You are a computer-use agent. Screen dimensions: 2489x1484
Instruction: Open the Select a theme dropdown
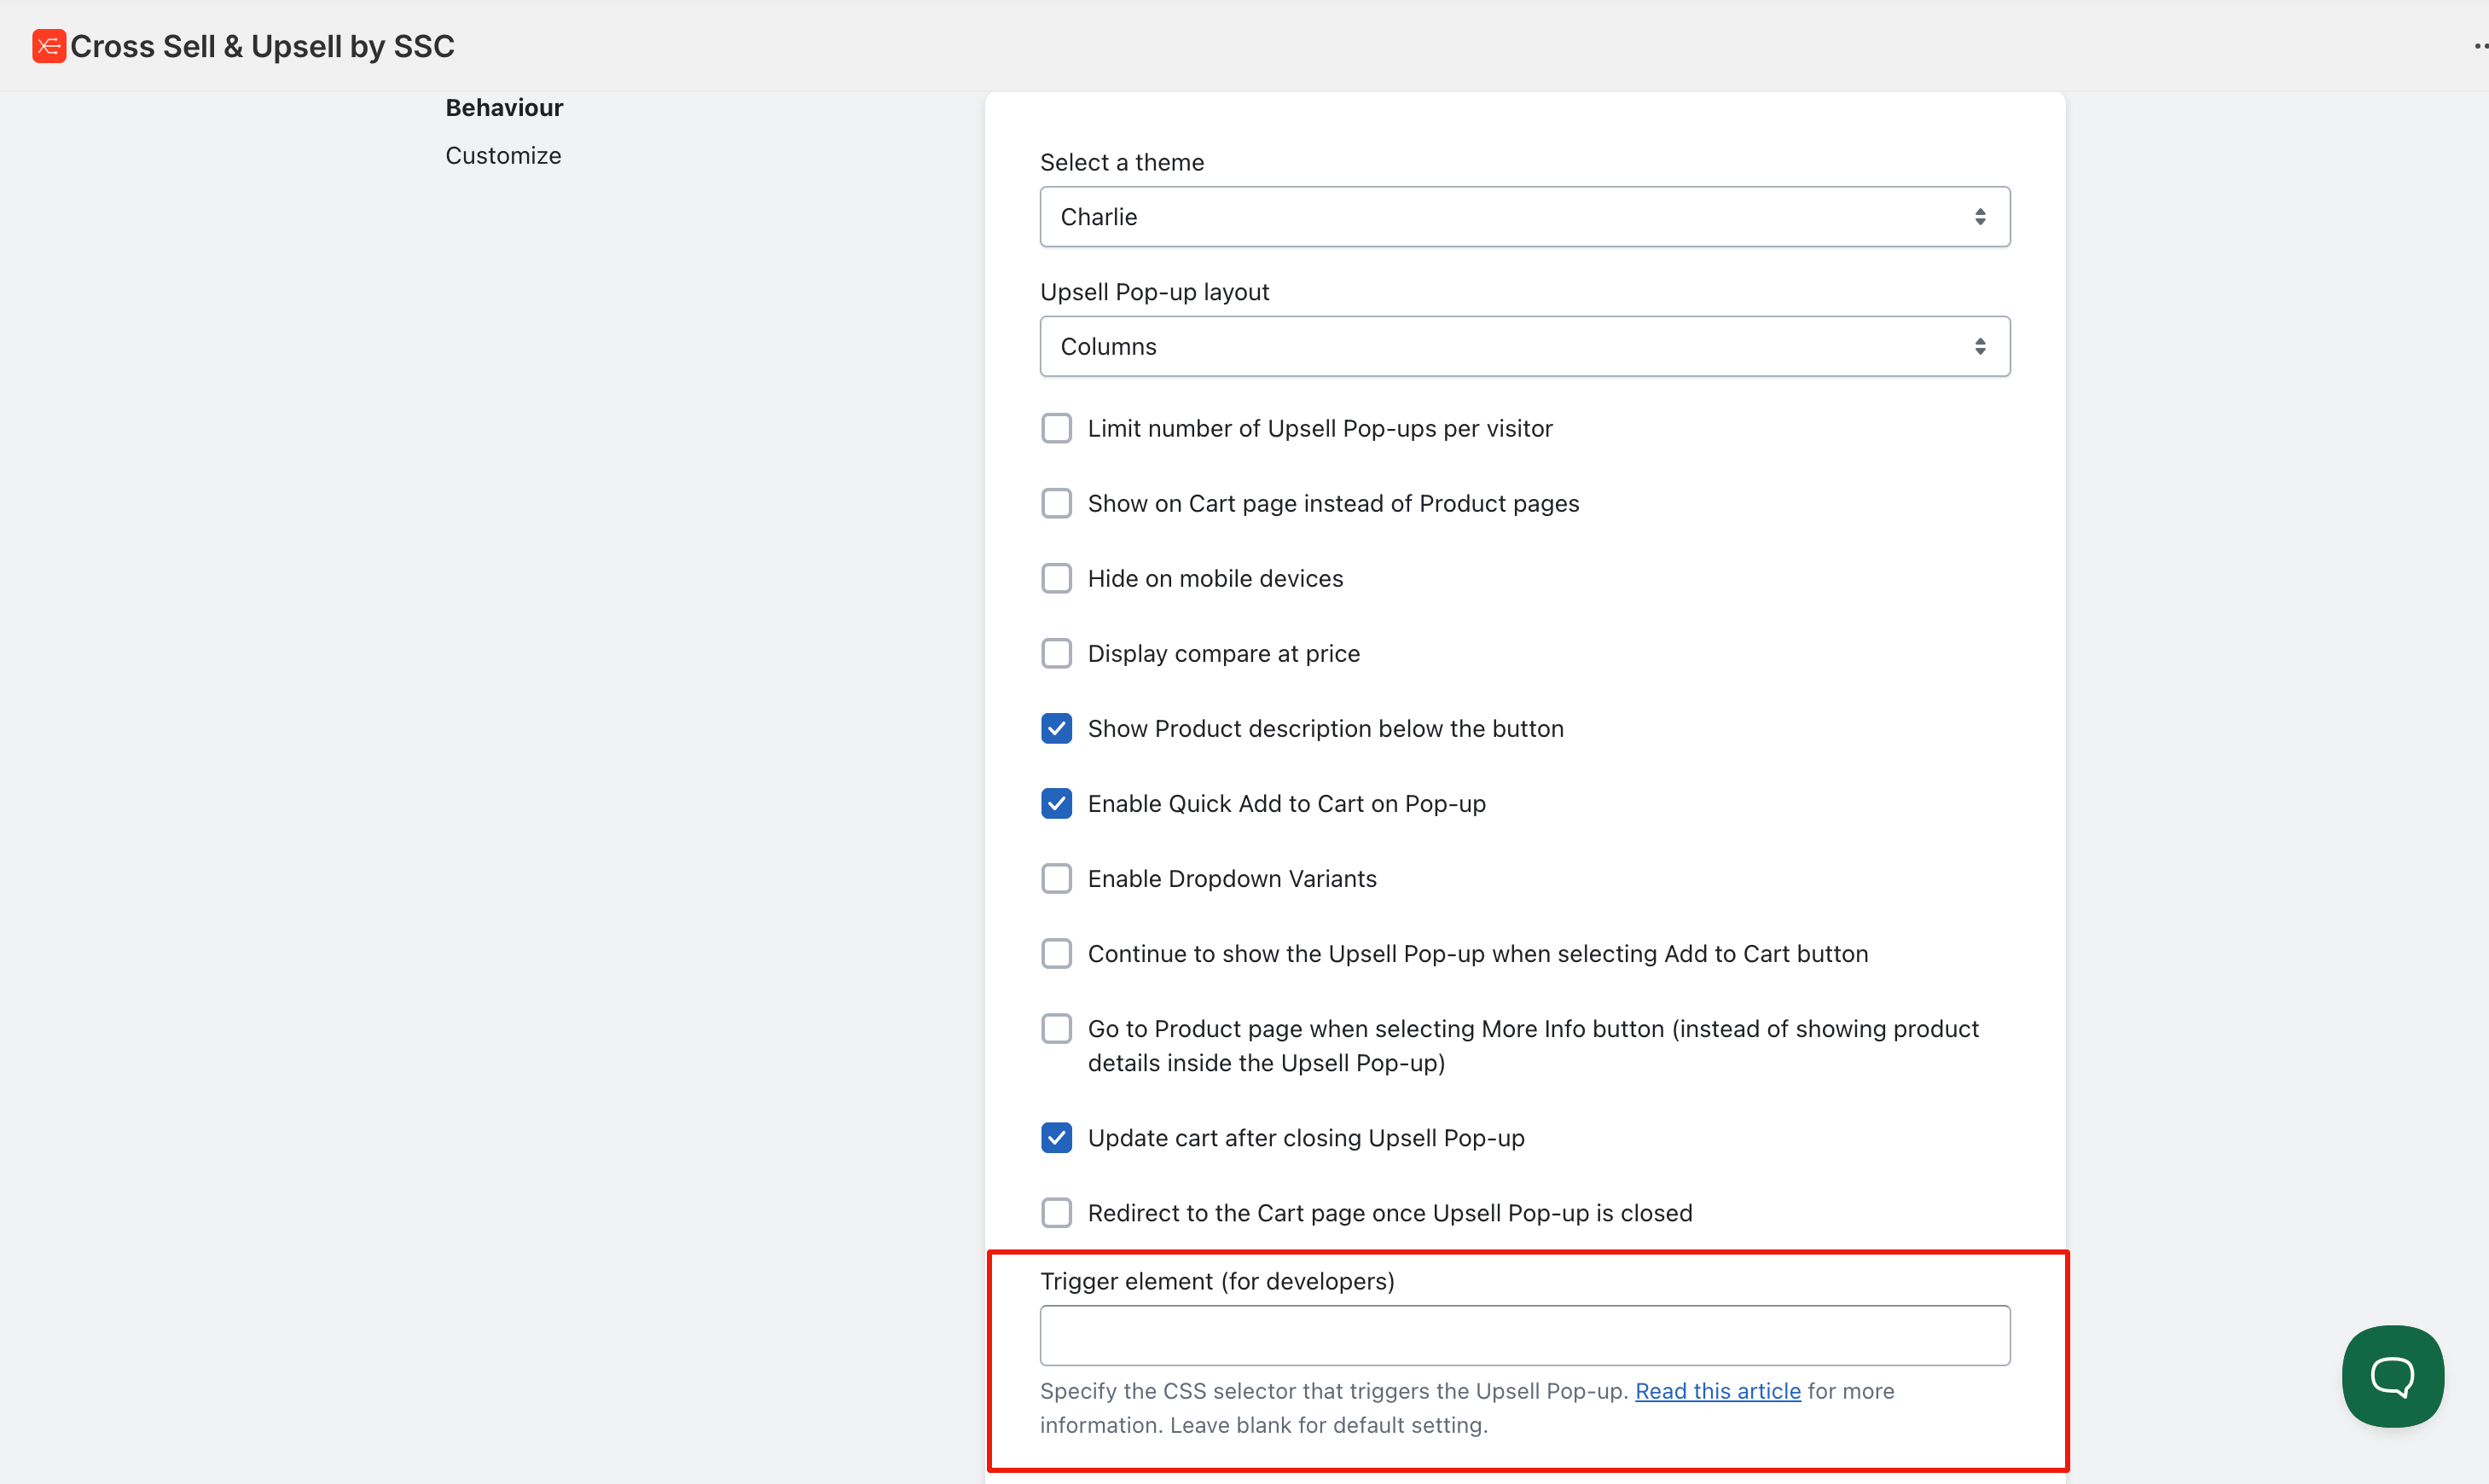pyautogui.click(x=1524, y=217)
